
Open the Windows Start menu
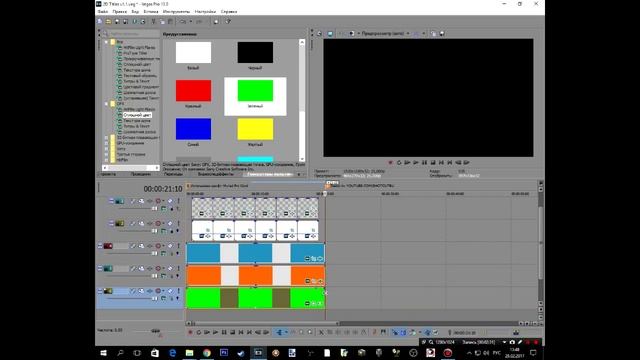(103, 353)
